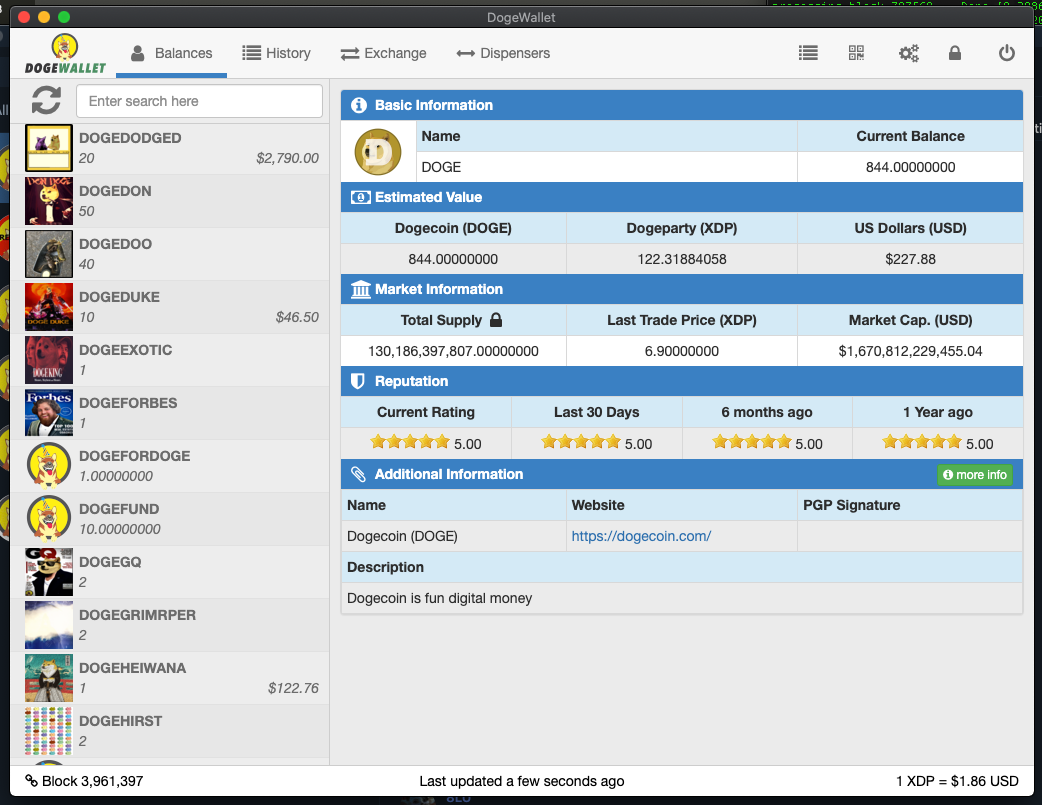The image size is (1042, 805).
Task: Click the $2,790.00 value for DOGEDODGED
Action: tap(287, 158)
